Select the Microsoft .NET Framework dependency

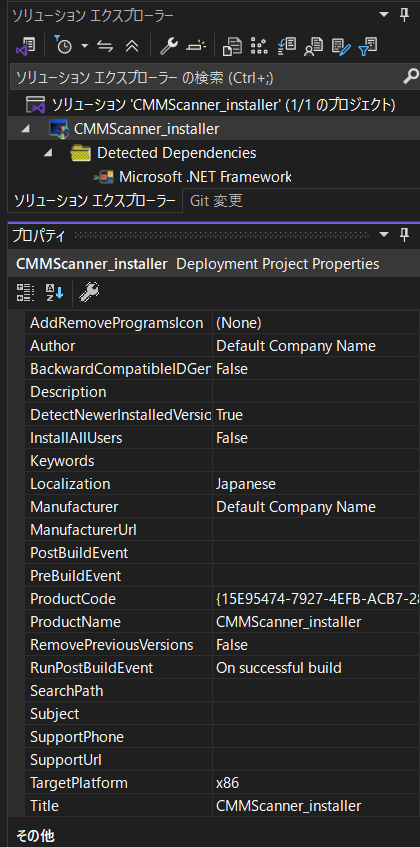coord(205,177)
